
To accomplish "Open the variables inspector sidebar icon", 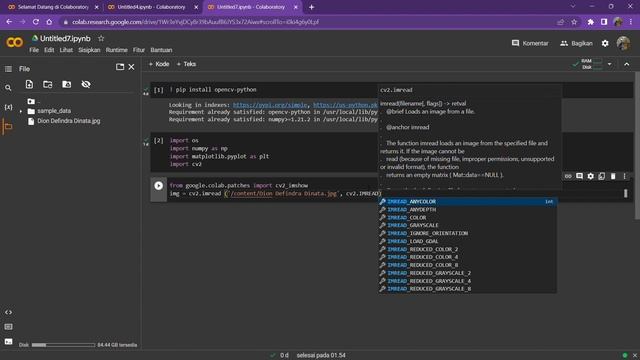I will [8, 107].
